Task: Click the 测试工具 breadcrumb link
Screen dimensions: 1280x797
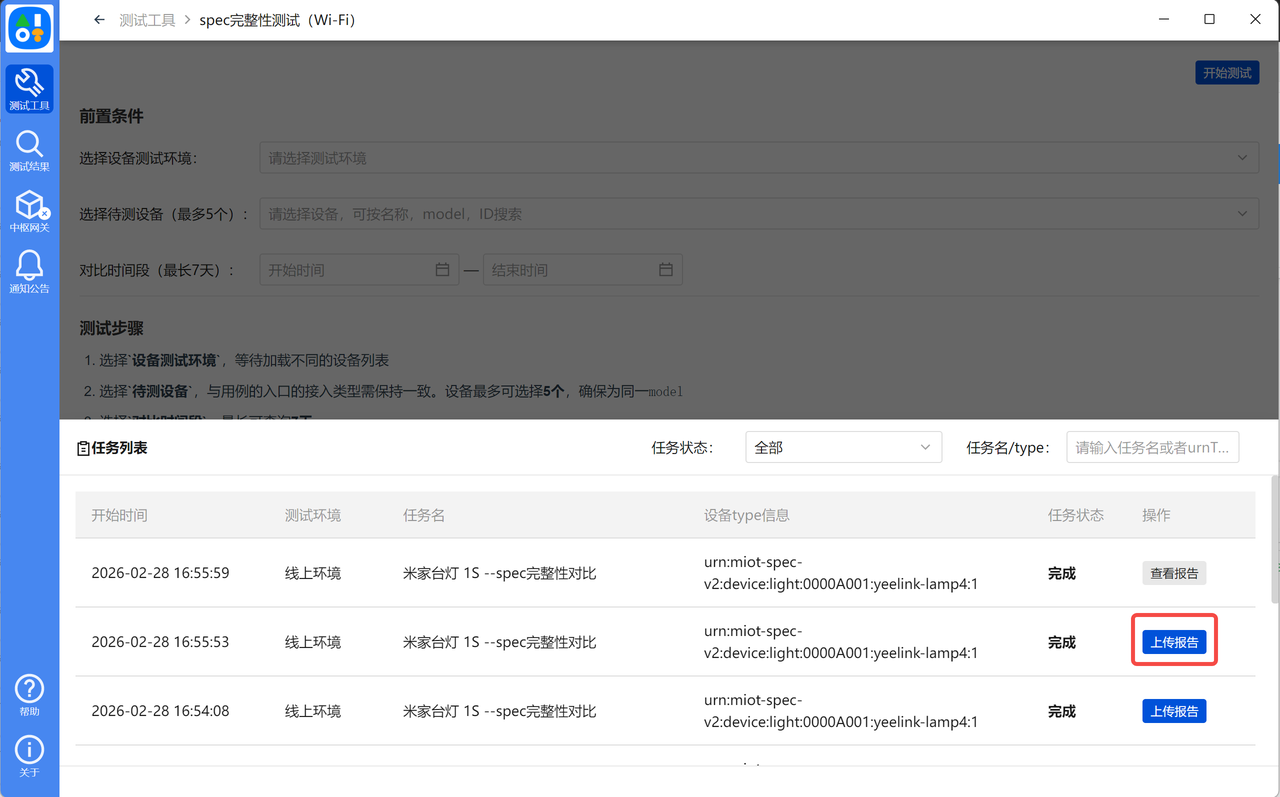Action: [x=147, y=20]
